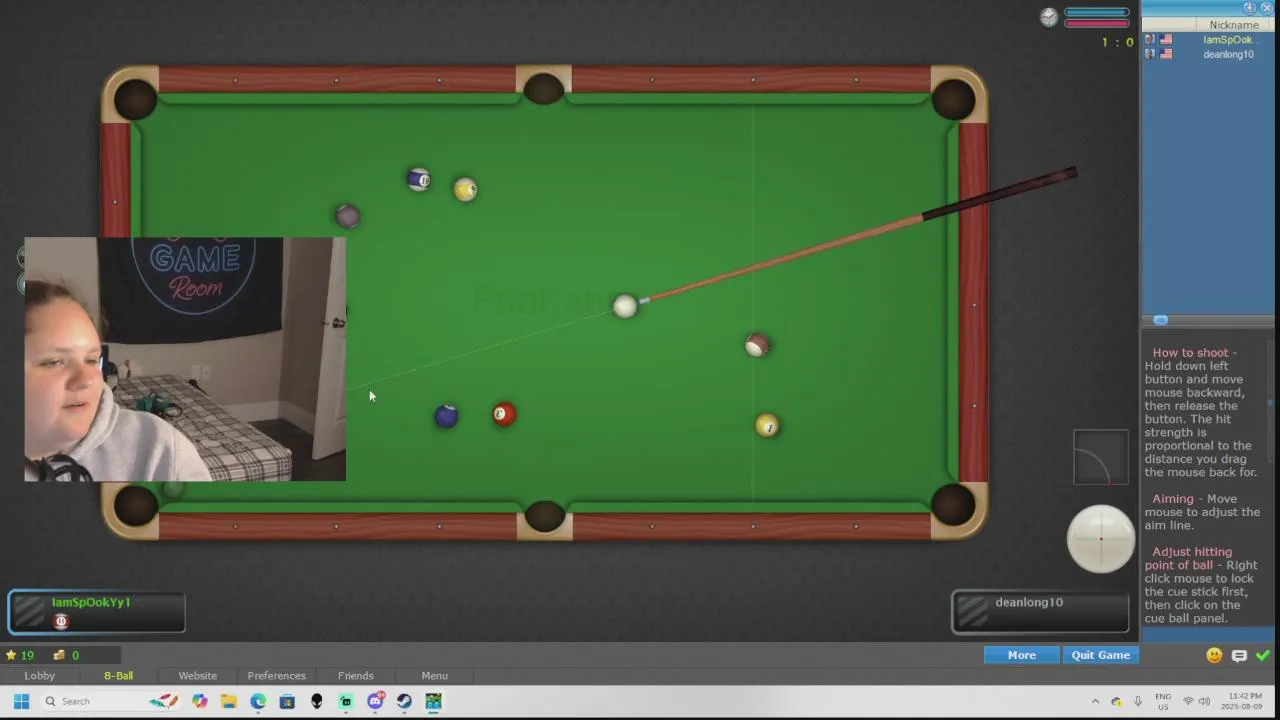Open the Friends tab
1280x720 pixels.
(356, 676)
